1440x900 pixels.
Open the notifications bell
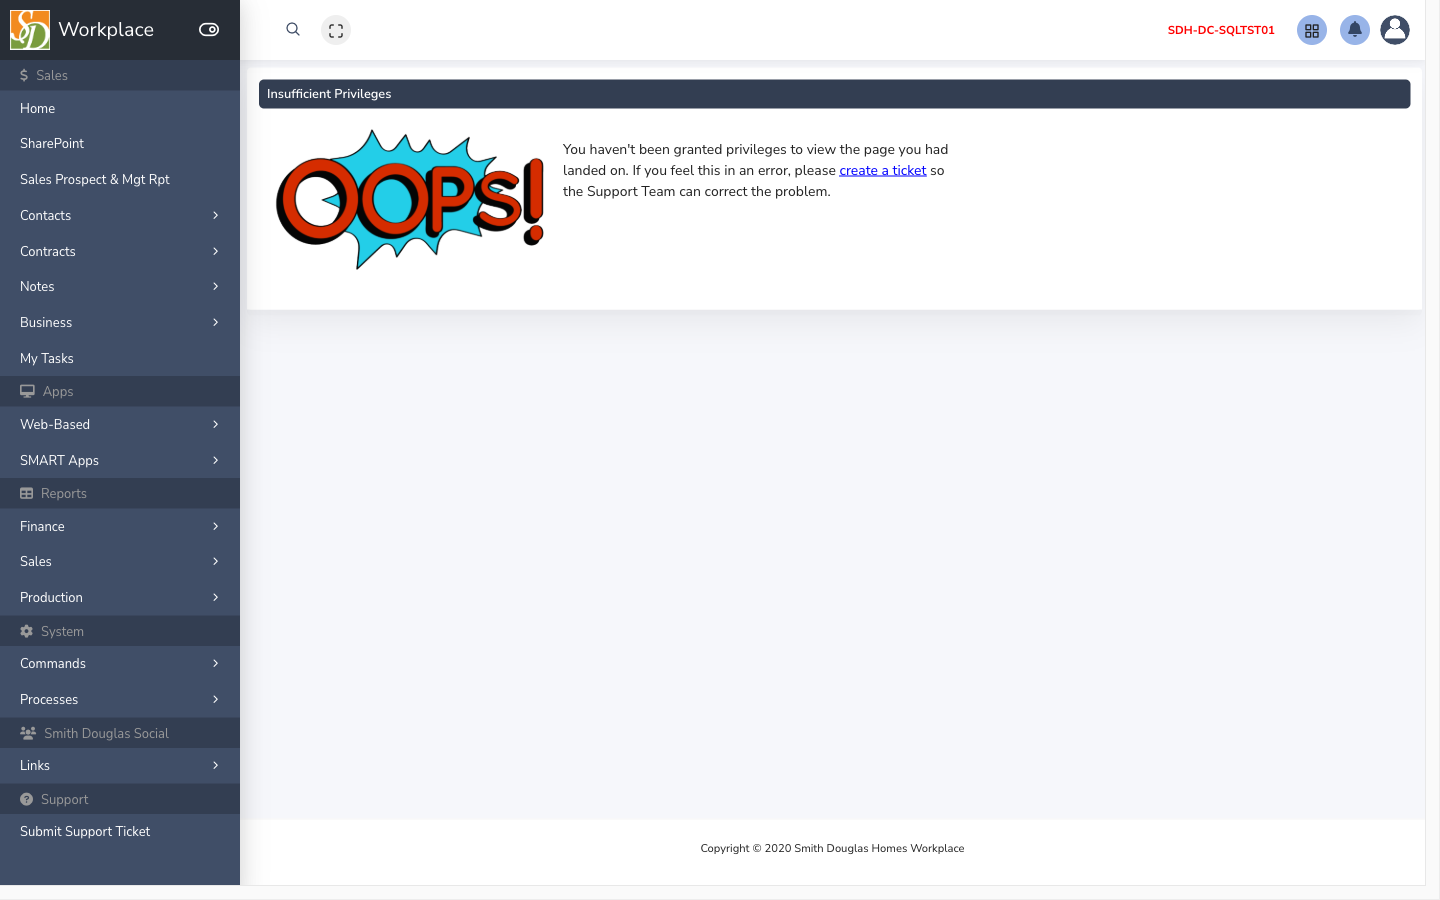(x=1355, y=30)
